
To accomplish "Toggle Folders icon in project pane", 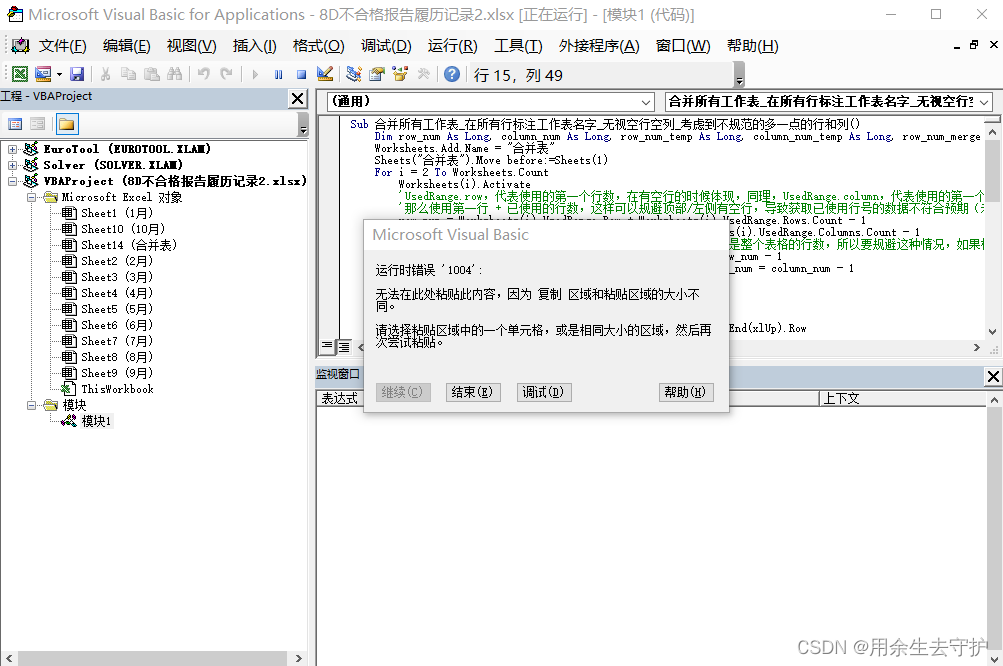I will [x=67, y=124].
